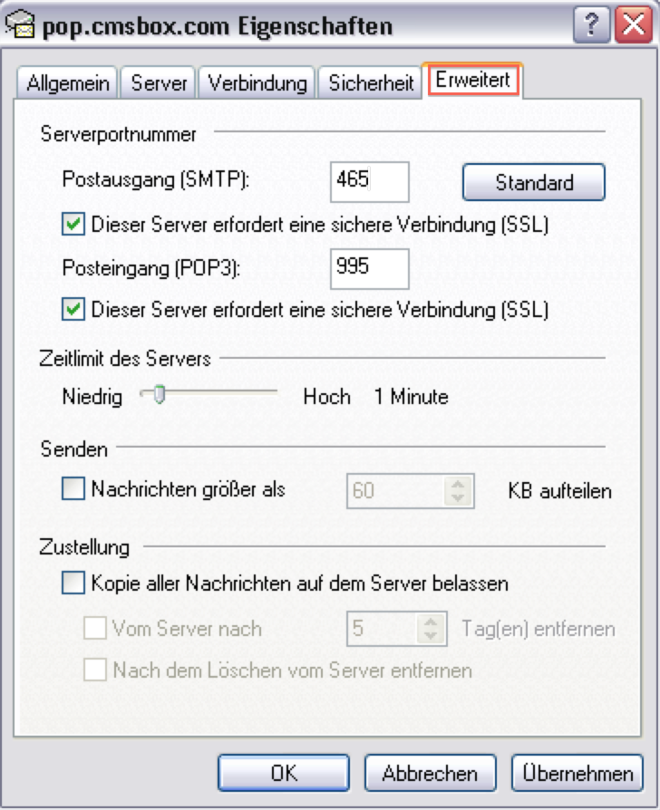The image size is (660, 810).
Task: Select the Verbindung tab
Action: 257,84
